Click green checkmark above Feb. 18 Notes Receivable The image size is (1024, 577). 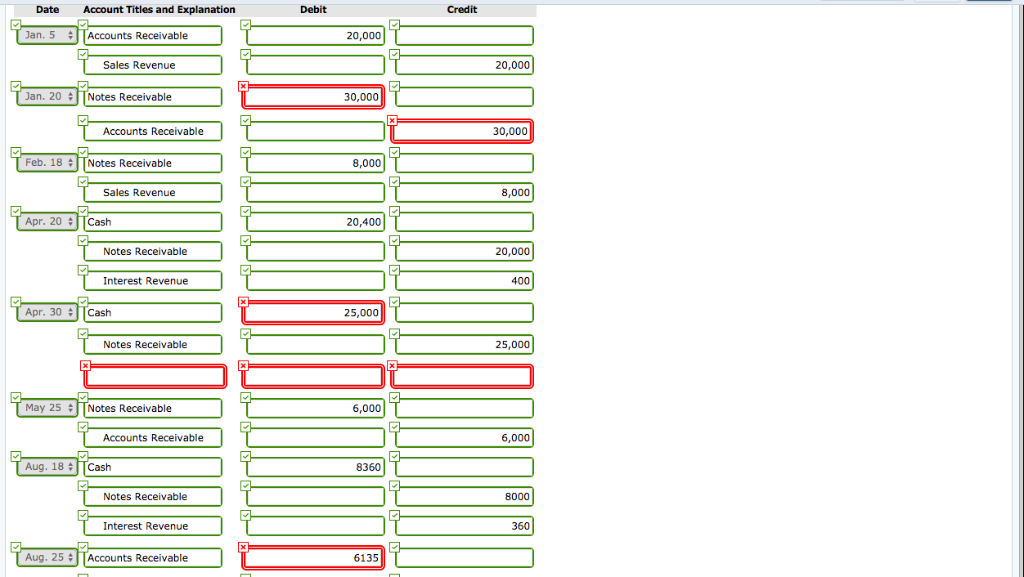point(83,153)
